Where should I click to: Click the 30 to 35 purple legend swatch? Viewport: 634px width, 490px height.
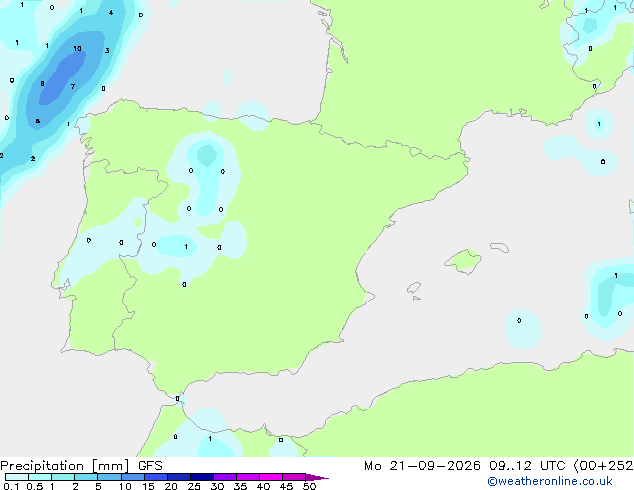click(x=225, y=477)
